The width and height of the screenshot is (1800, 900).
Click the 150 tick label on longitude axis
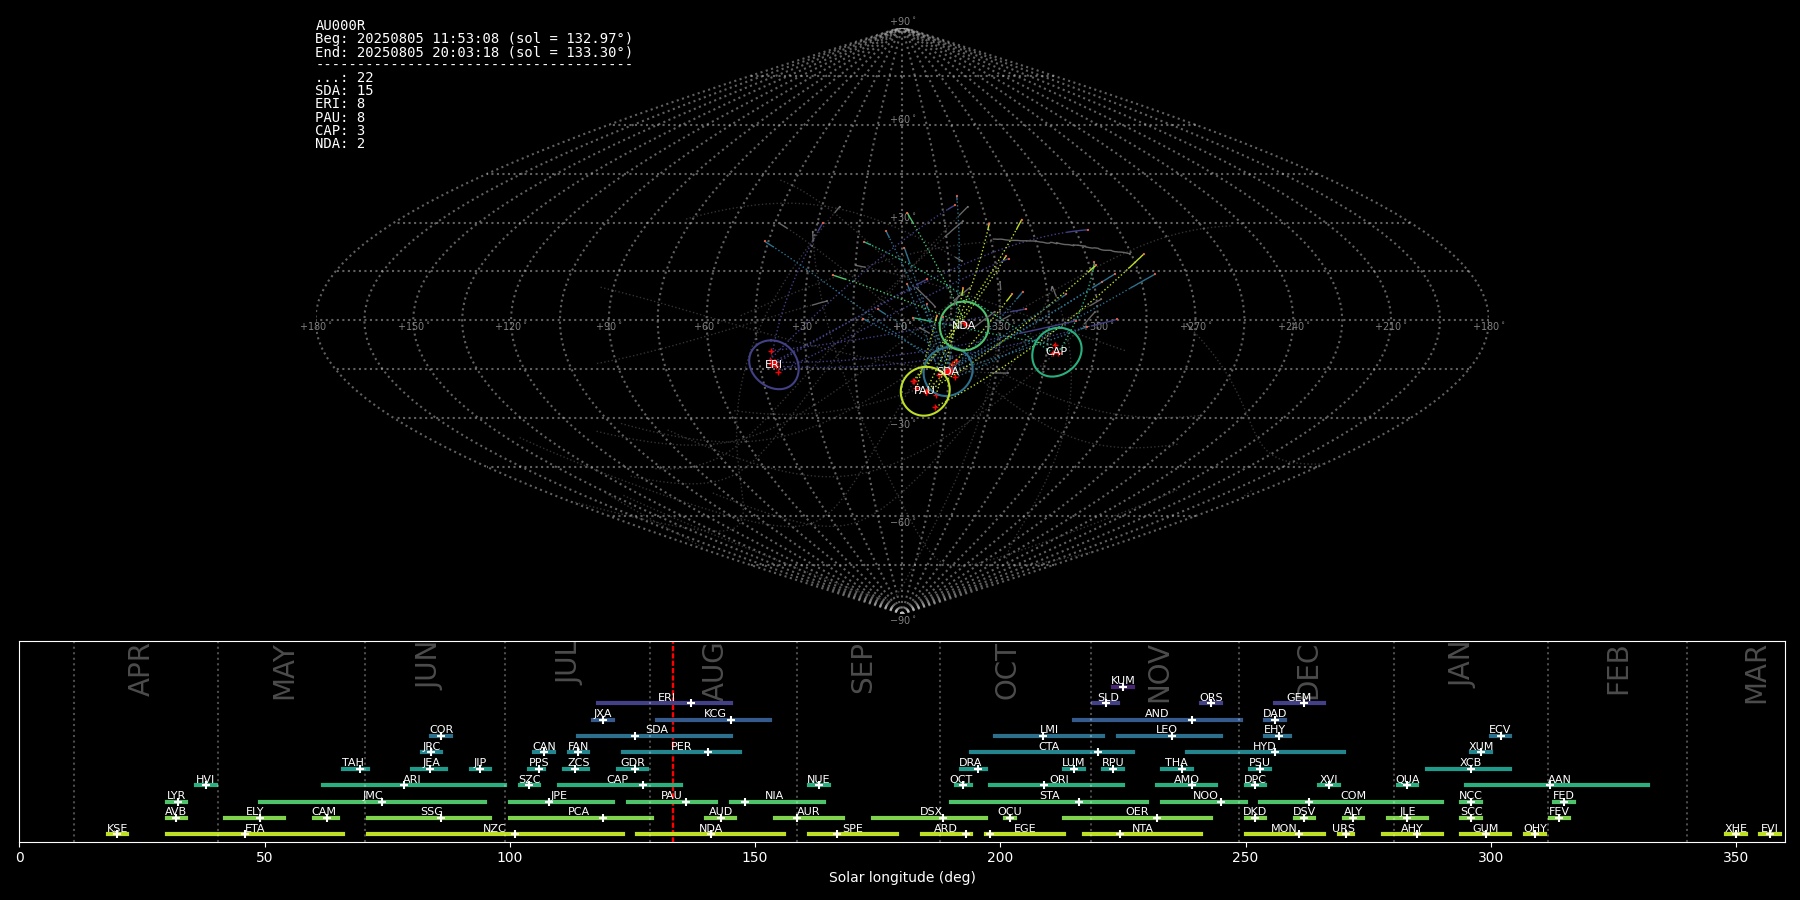click(x=755, y=858)
